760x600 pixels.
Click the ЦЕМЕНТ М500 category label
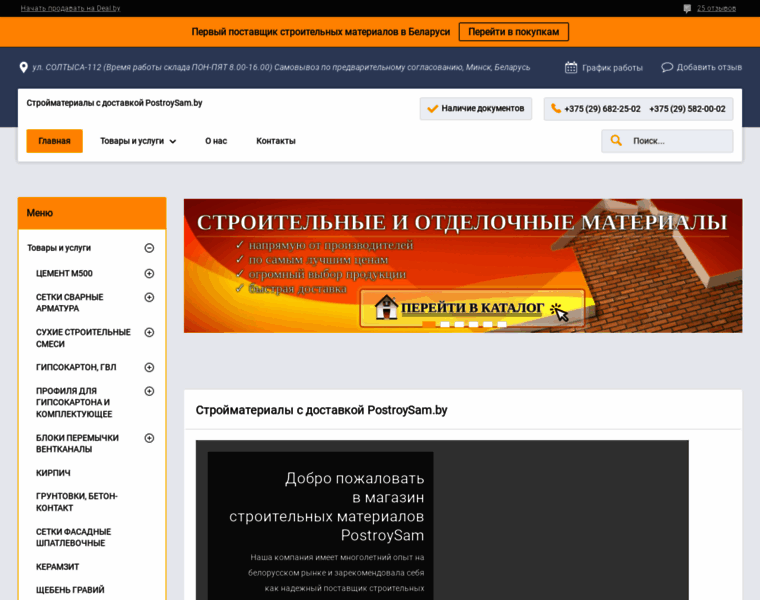click(x=64, y=273)
